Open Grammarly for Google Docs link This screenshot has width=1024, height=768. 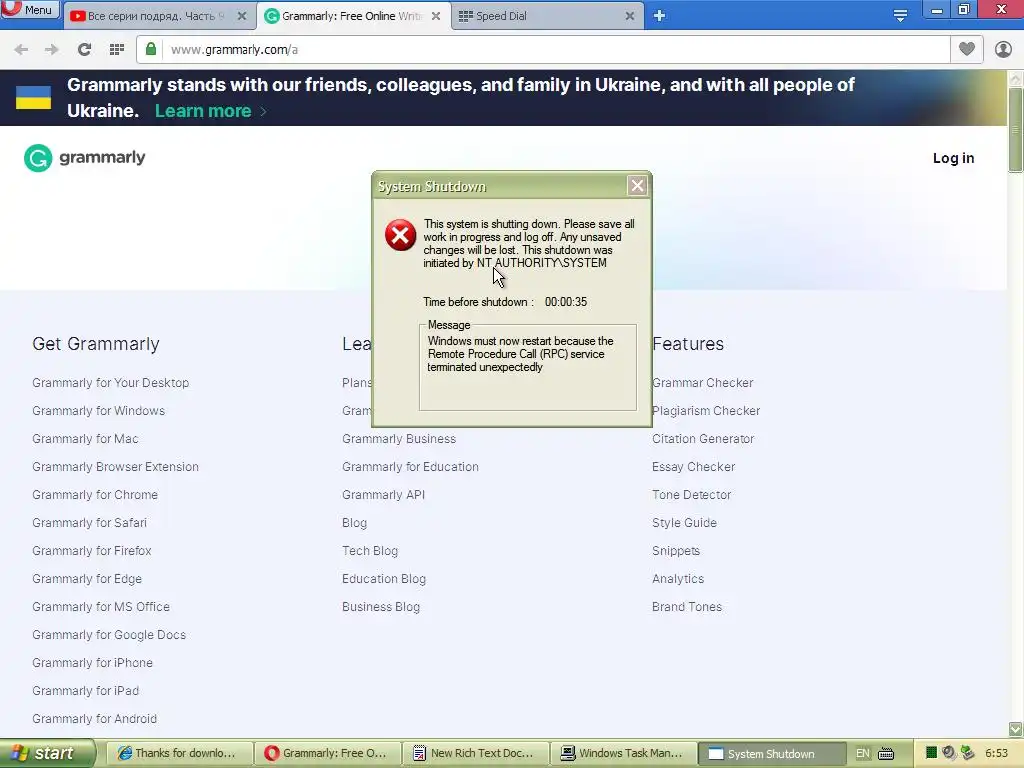click(109, 635)
